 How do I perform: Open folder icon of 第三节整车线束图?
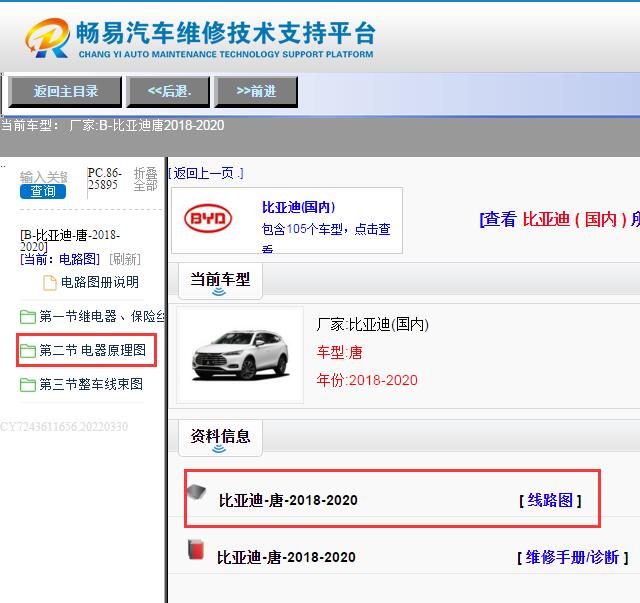[28, 385]
